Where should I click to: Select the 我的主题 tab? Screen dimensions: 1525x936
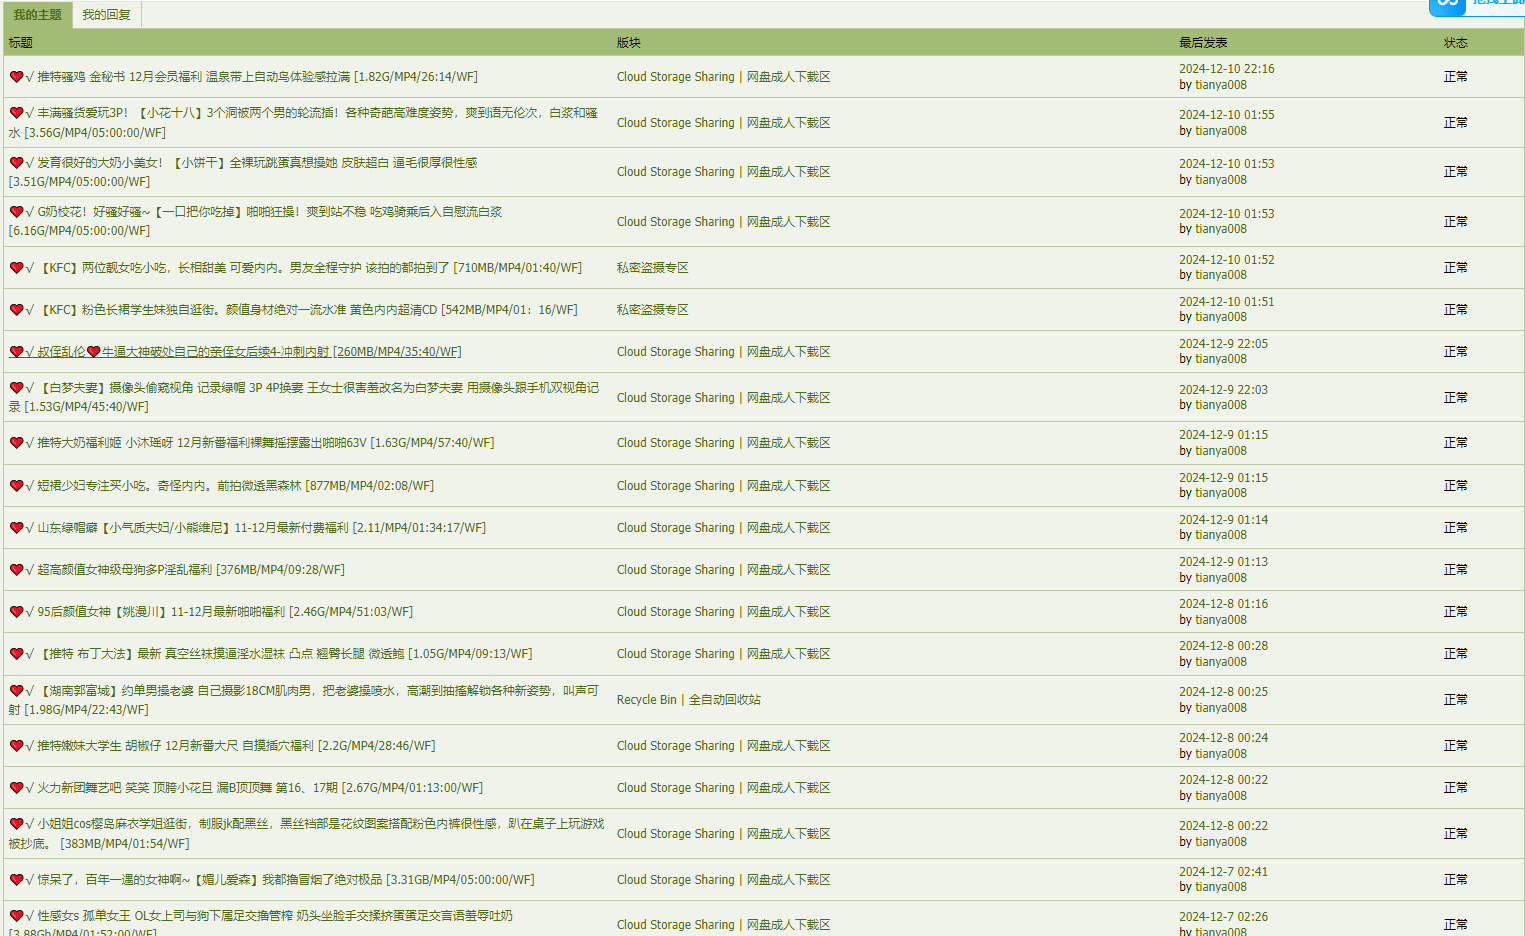pyautogui.click(x=37, y=15)
